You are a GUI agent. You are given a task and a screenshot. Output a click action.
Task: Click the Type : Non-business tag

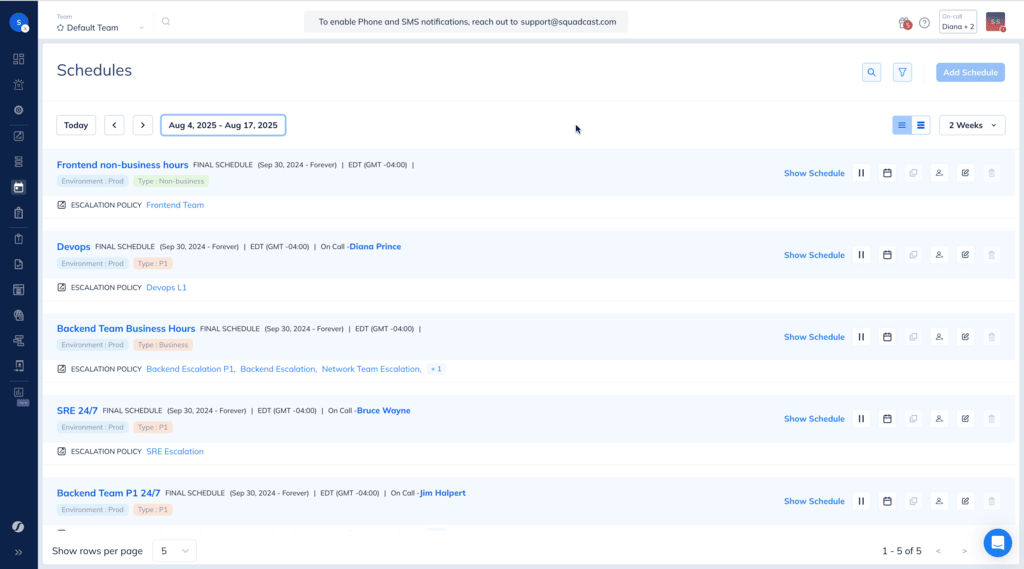[170, 181]
